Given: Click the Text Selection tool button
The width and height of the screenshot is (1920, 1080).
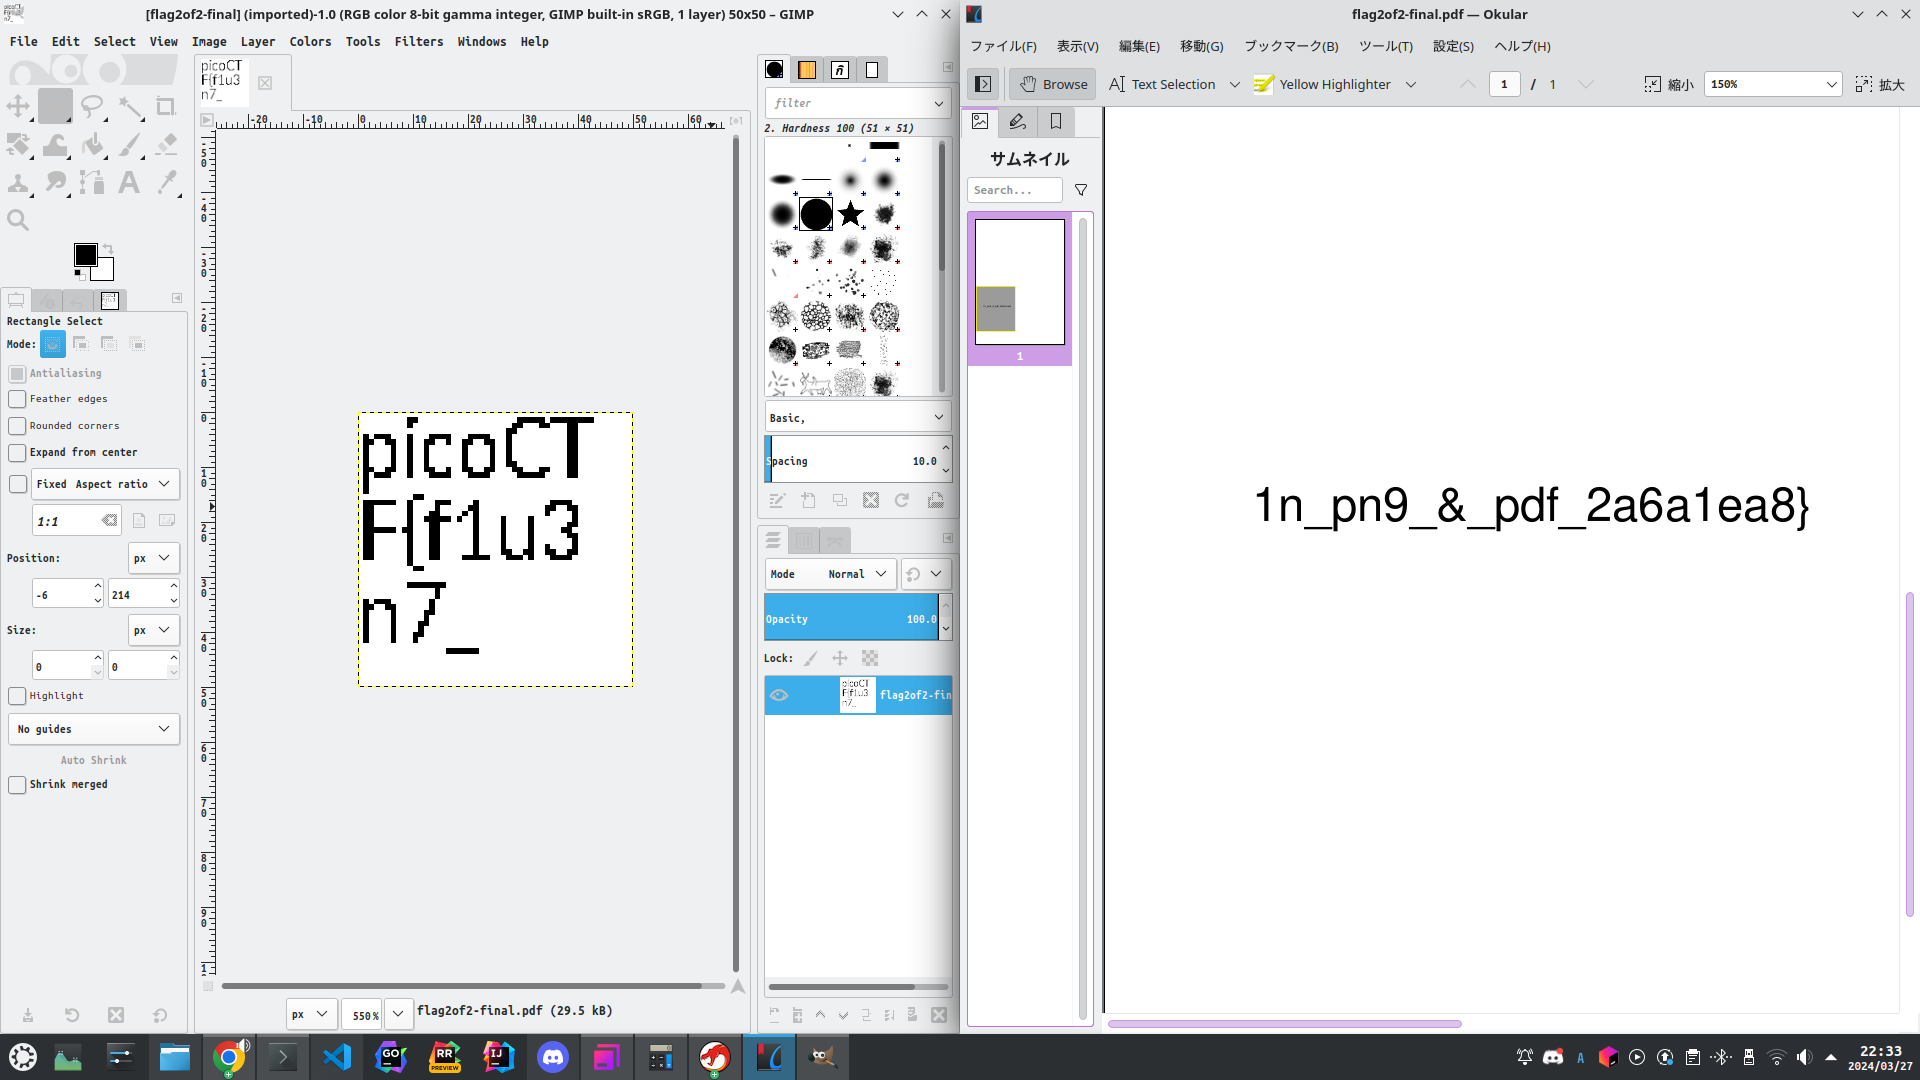Looking at the screenshot, I should [x=1162, y=85].
